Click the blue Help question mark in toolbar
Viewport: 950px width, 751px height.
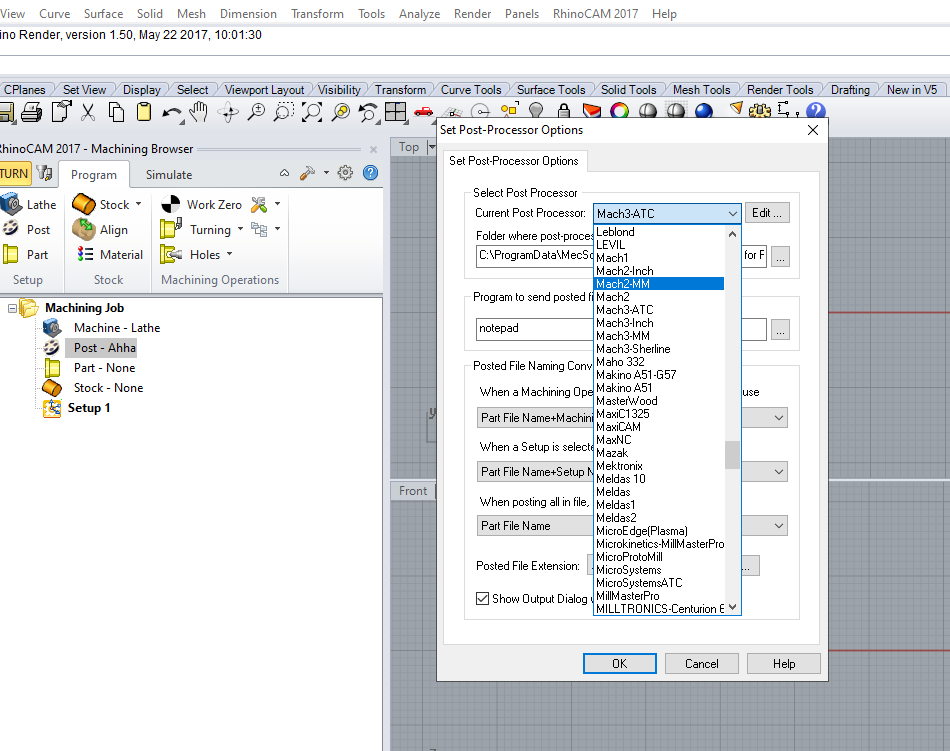[x=815, y=110]
